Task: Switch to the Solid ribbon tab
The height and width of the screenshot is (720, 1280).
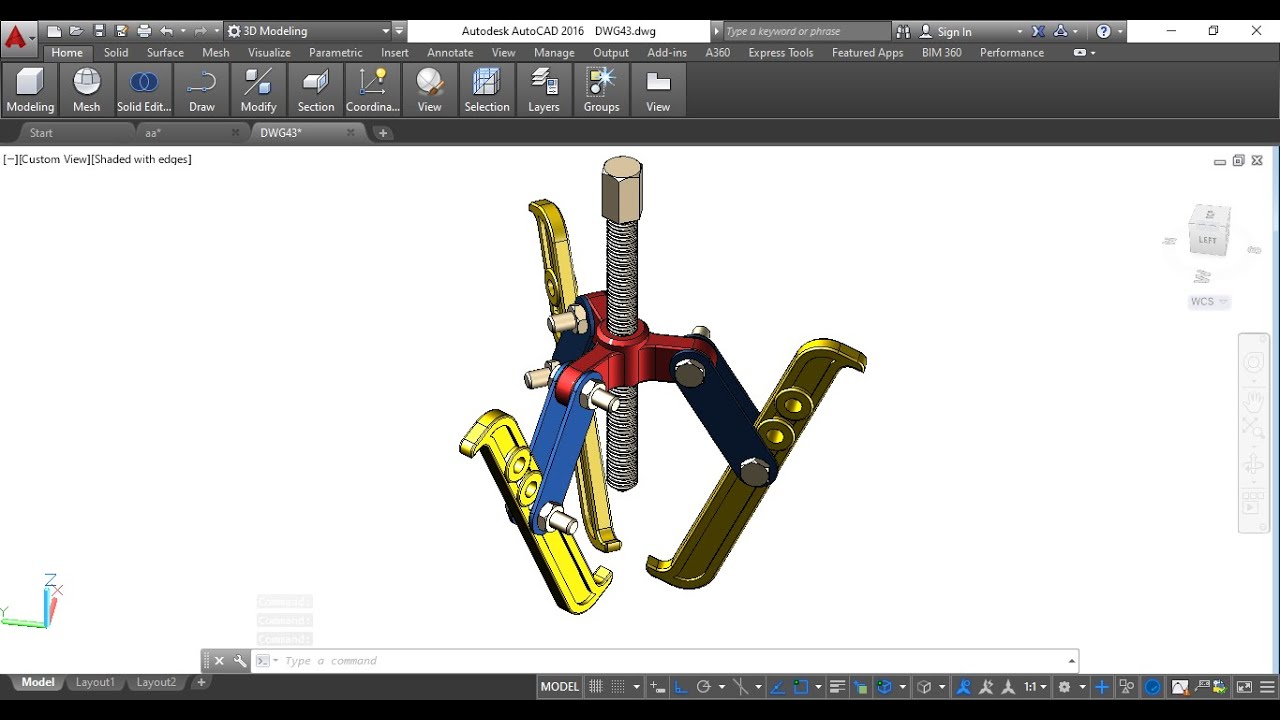Action: click(116, 52)
